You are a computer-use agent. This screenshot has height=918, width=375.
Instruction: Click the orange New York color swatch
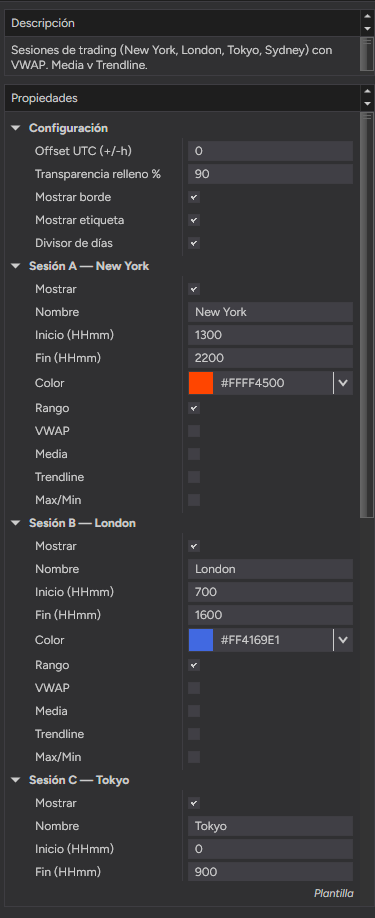(201, 383)
